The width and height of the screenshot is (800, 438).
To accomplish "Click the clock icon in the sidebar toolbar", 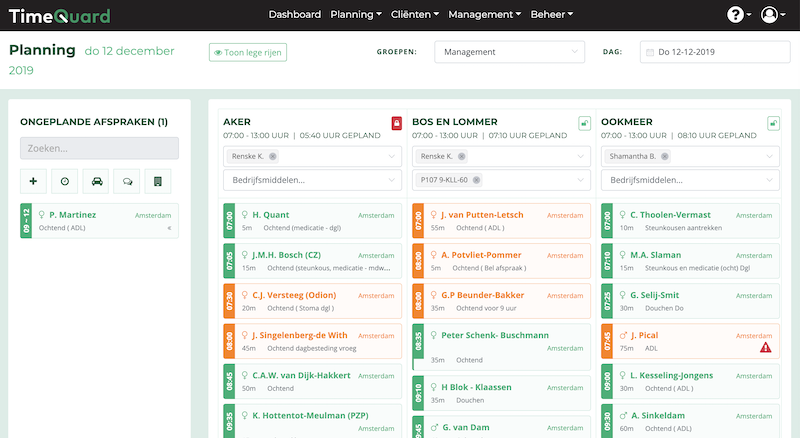I will 64,181.
